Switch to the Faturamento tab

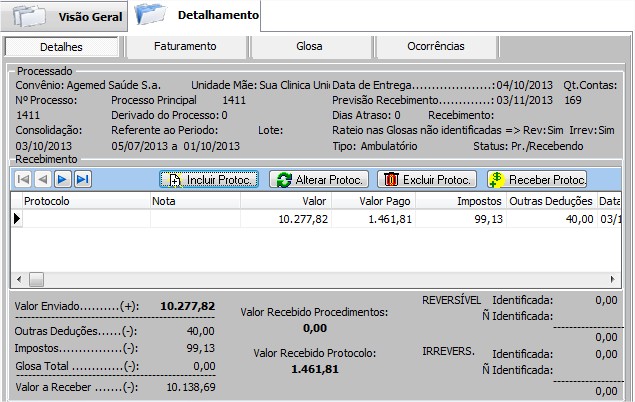point(185,46)
